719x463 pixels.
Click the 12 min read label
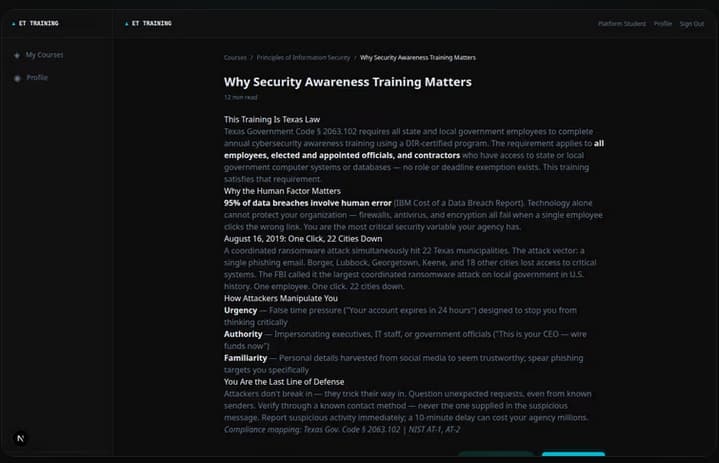pos(241,97)
